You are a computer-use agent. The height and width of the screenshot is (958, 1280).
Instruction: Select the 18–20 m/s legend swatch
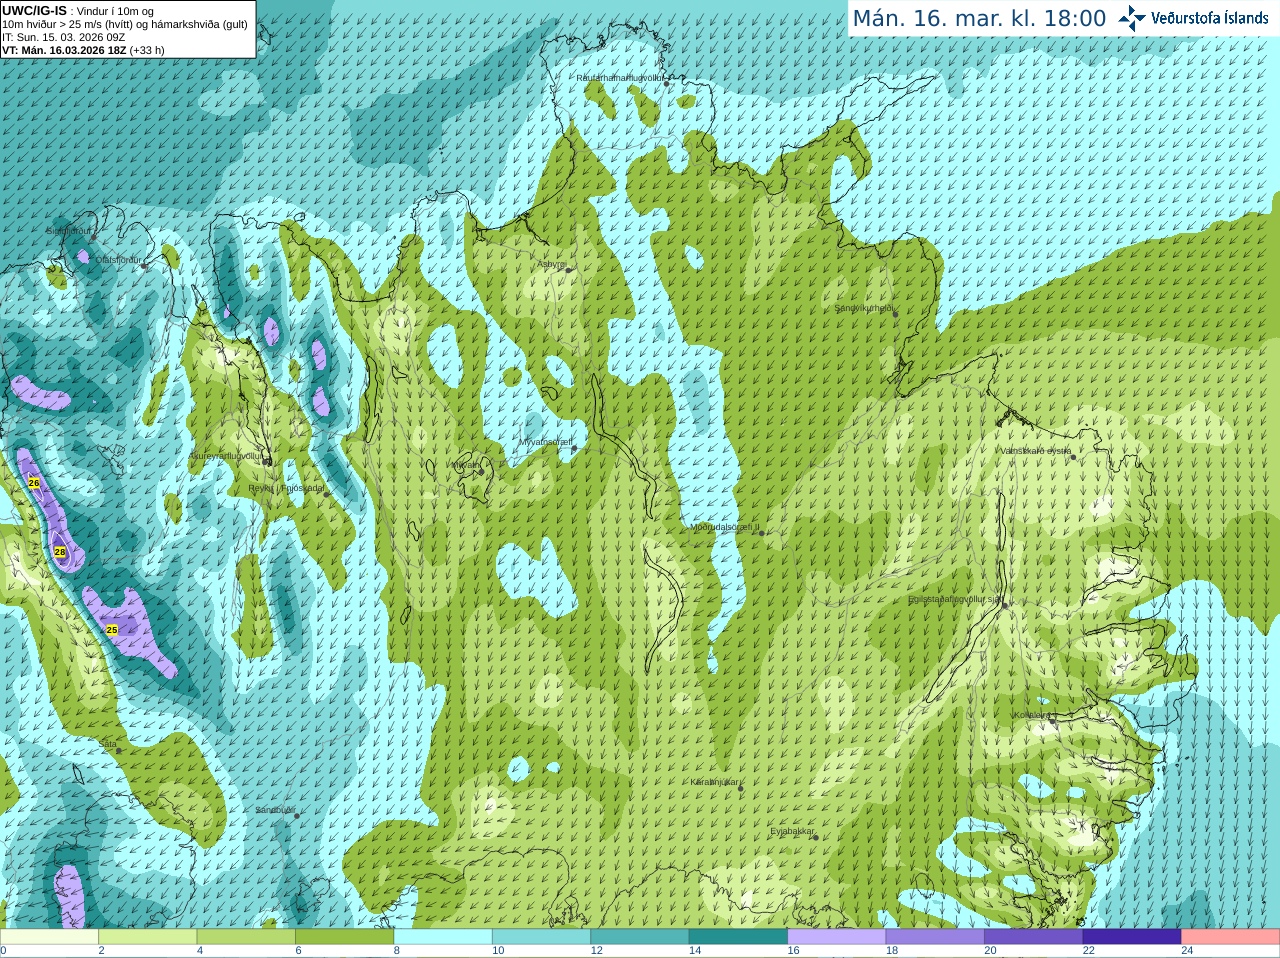[x=935, y=937]
